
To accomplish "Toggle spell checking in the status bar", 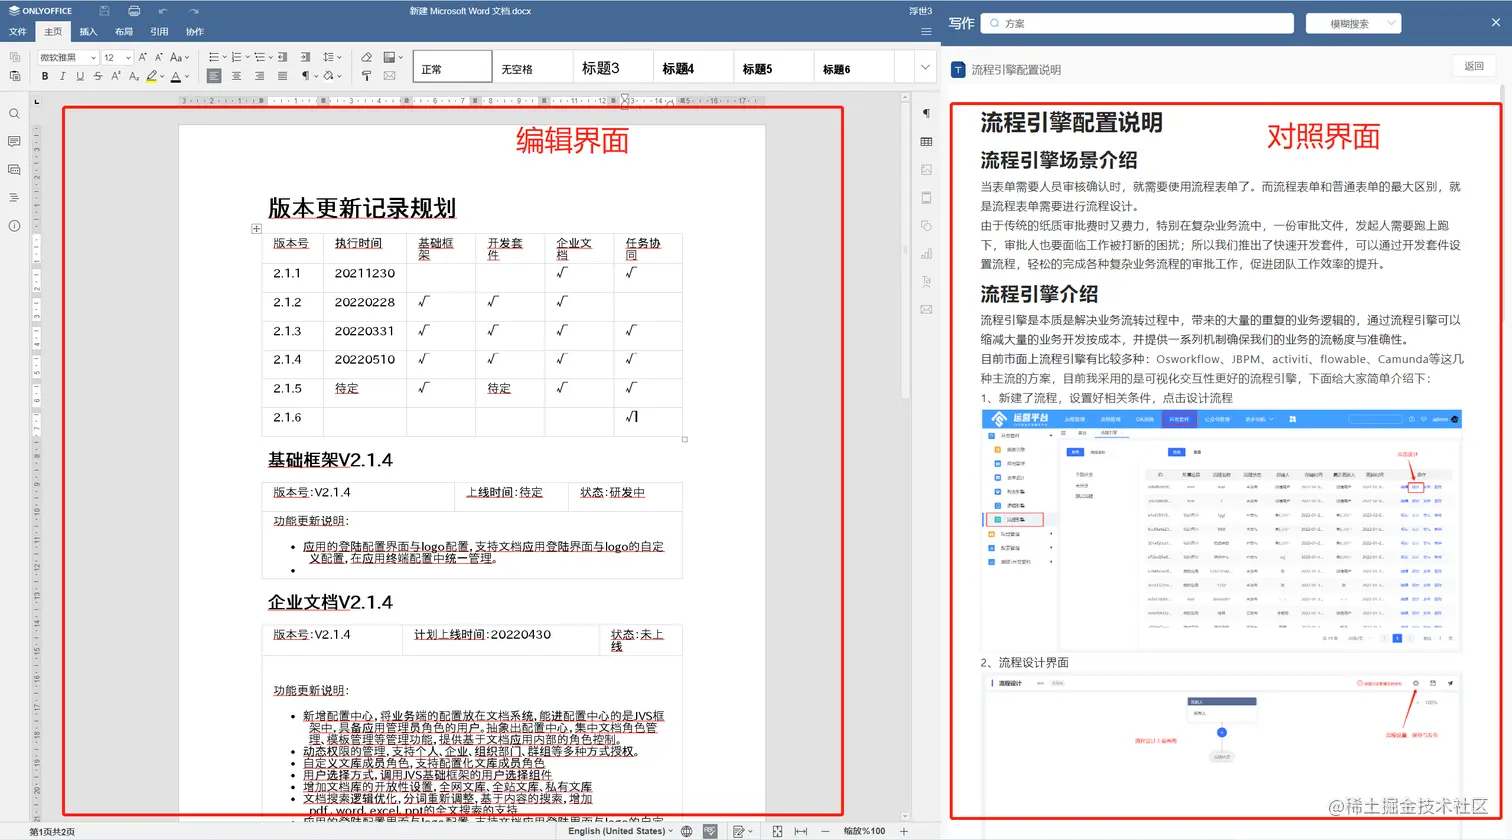I will pyautogui.click(x=710, y=831).
